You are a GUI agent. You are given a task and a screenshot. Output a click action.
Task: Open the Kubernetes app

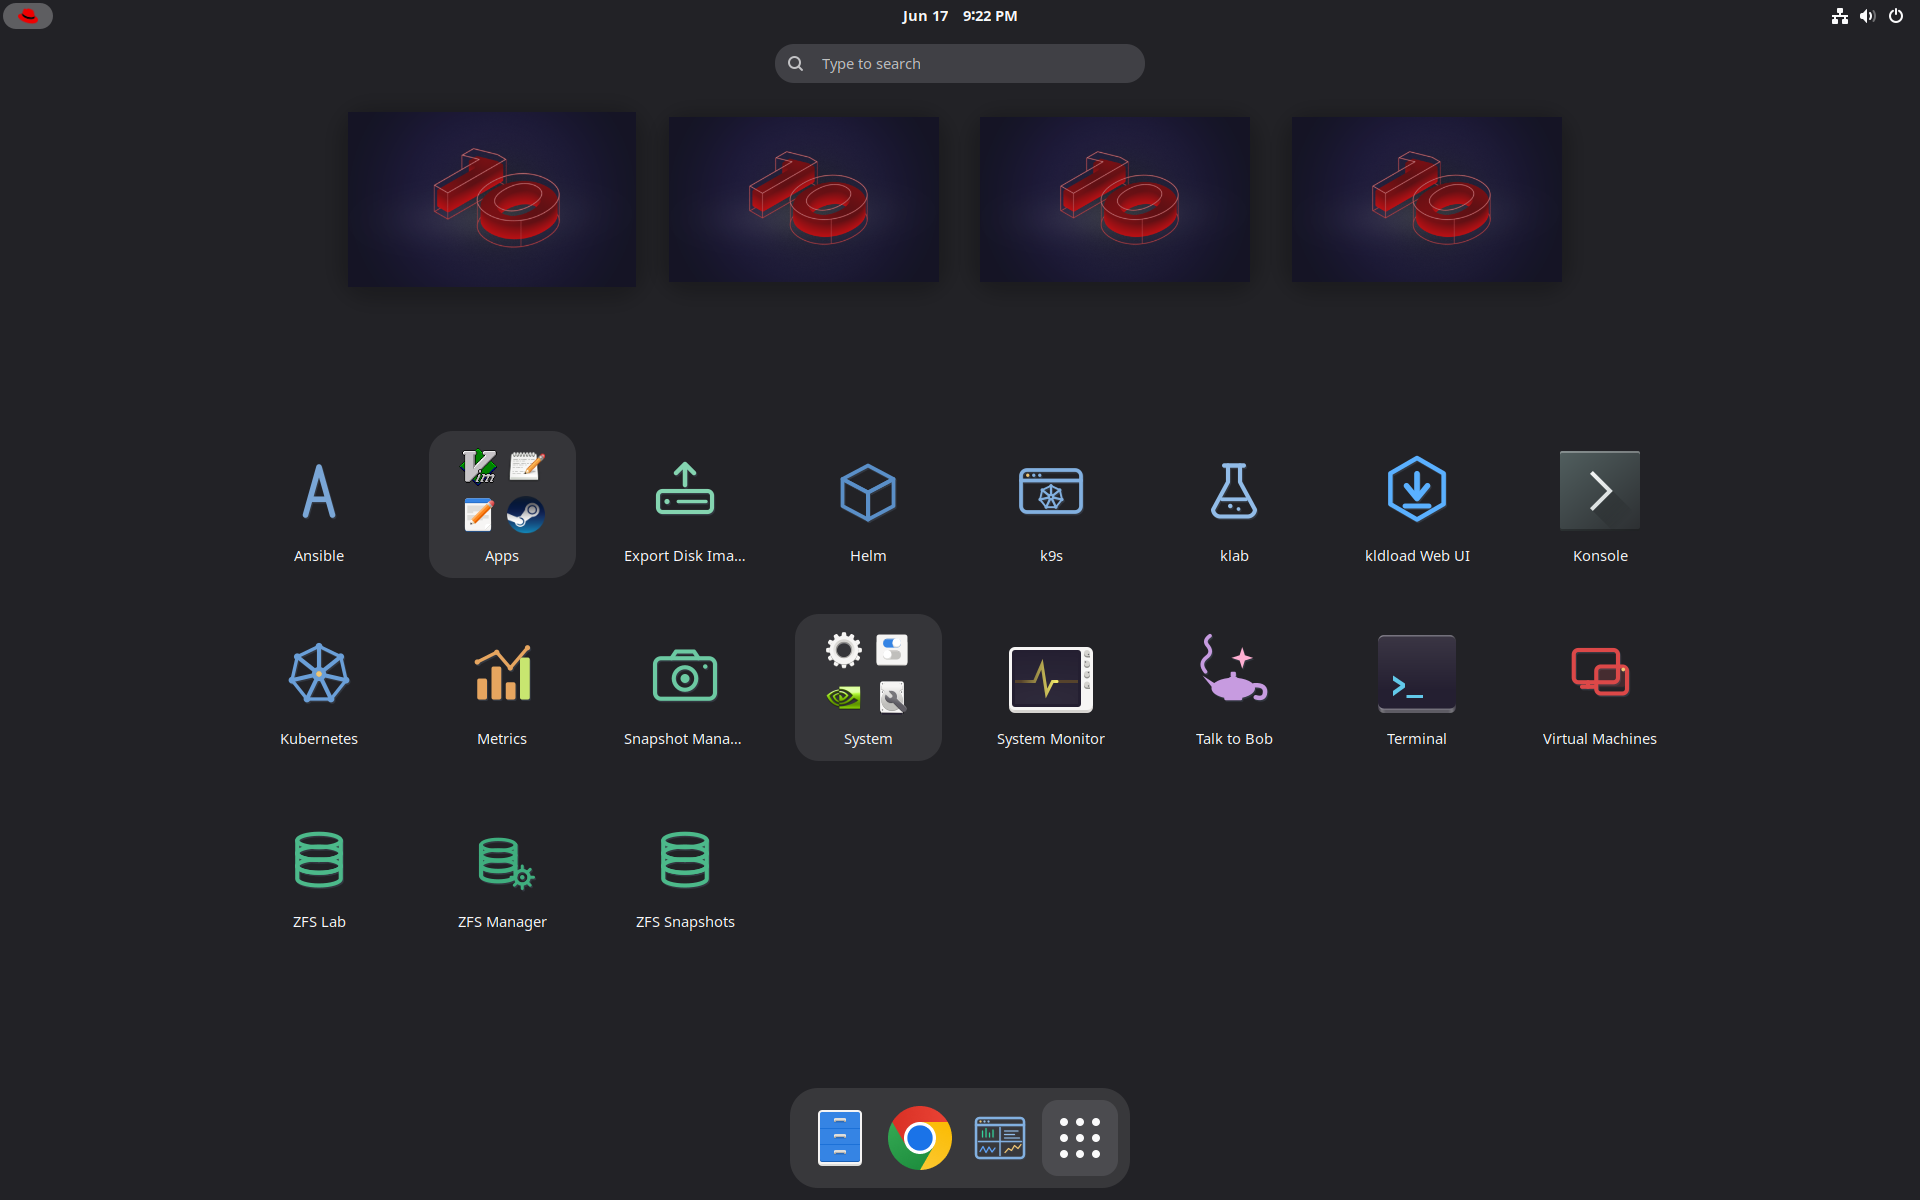click(x=319, y=688)
